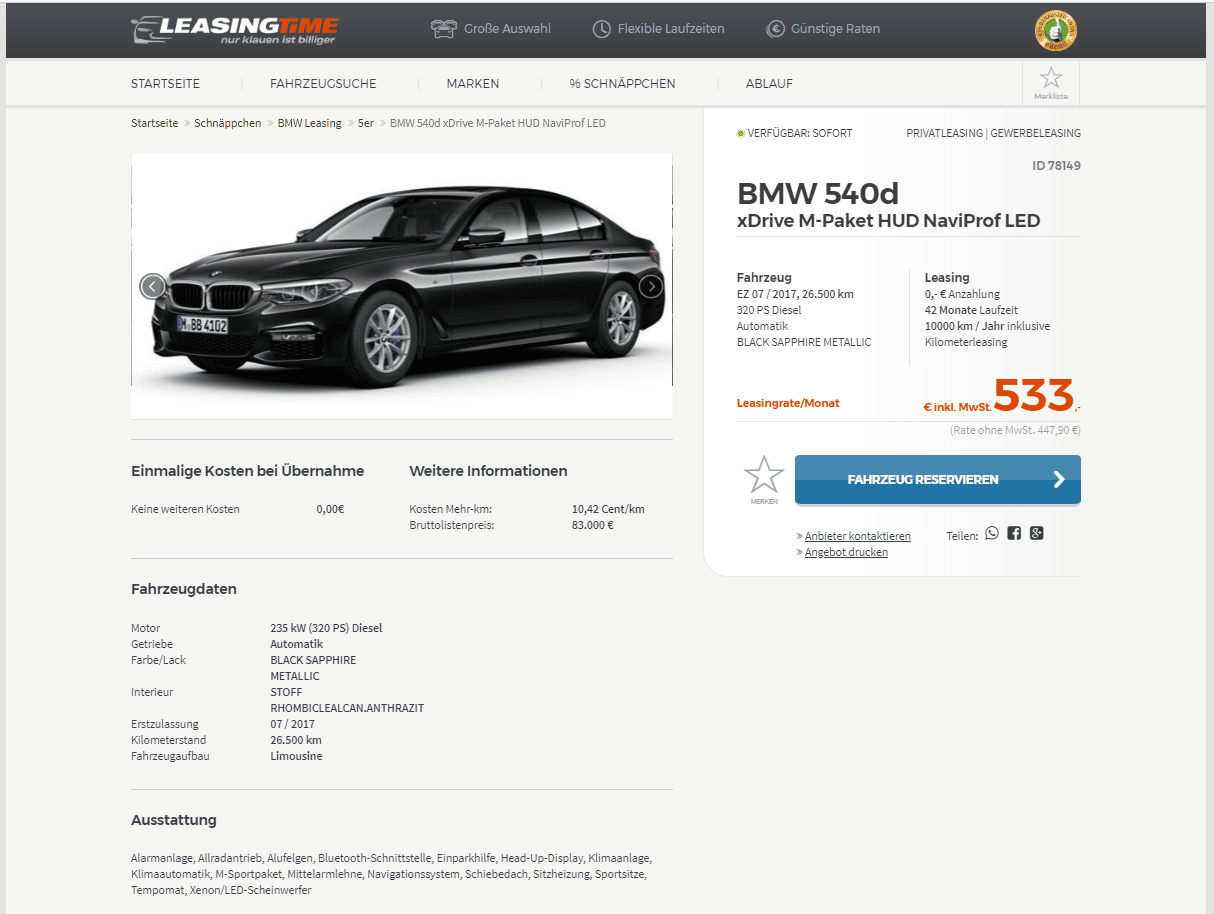This screenshot has height=914, width=1214.
Task: Click the FAHRZEUG RESERVIEREN button
Action: pyautogui.click(x=938, y=480)
